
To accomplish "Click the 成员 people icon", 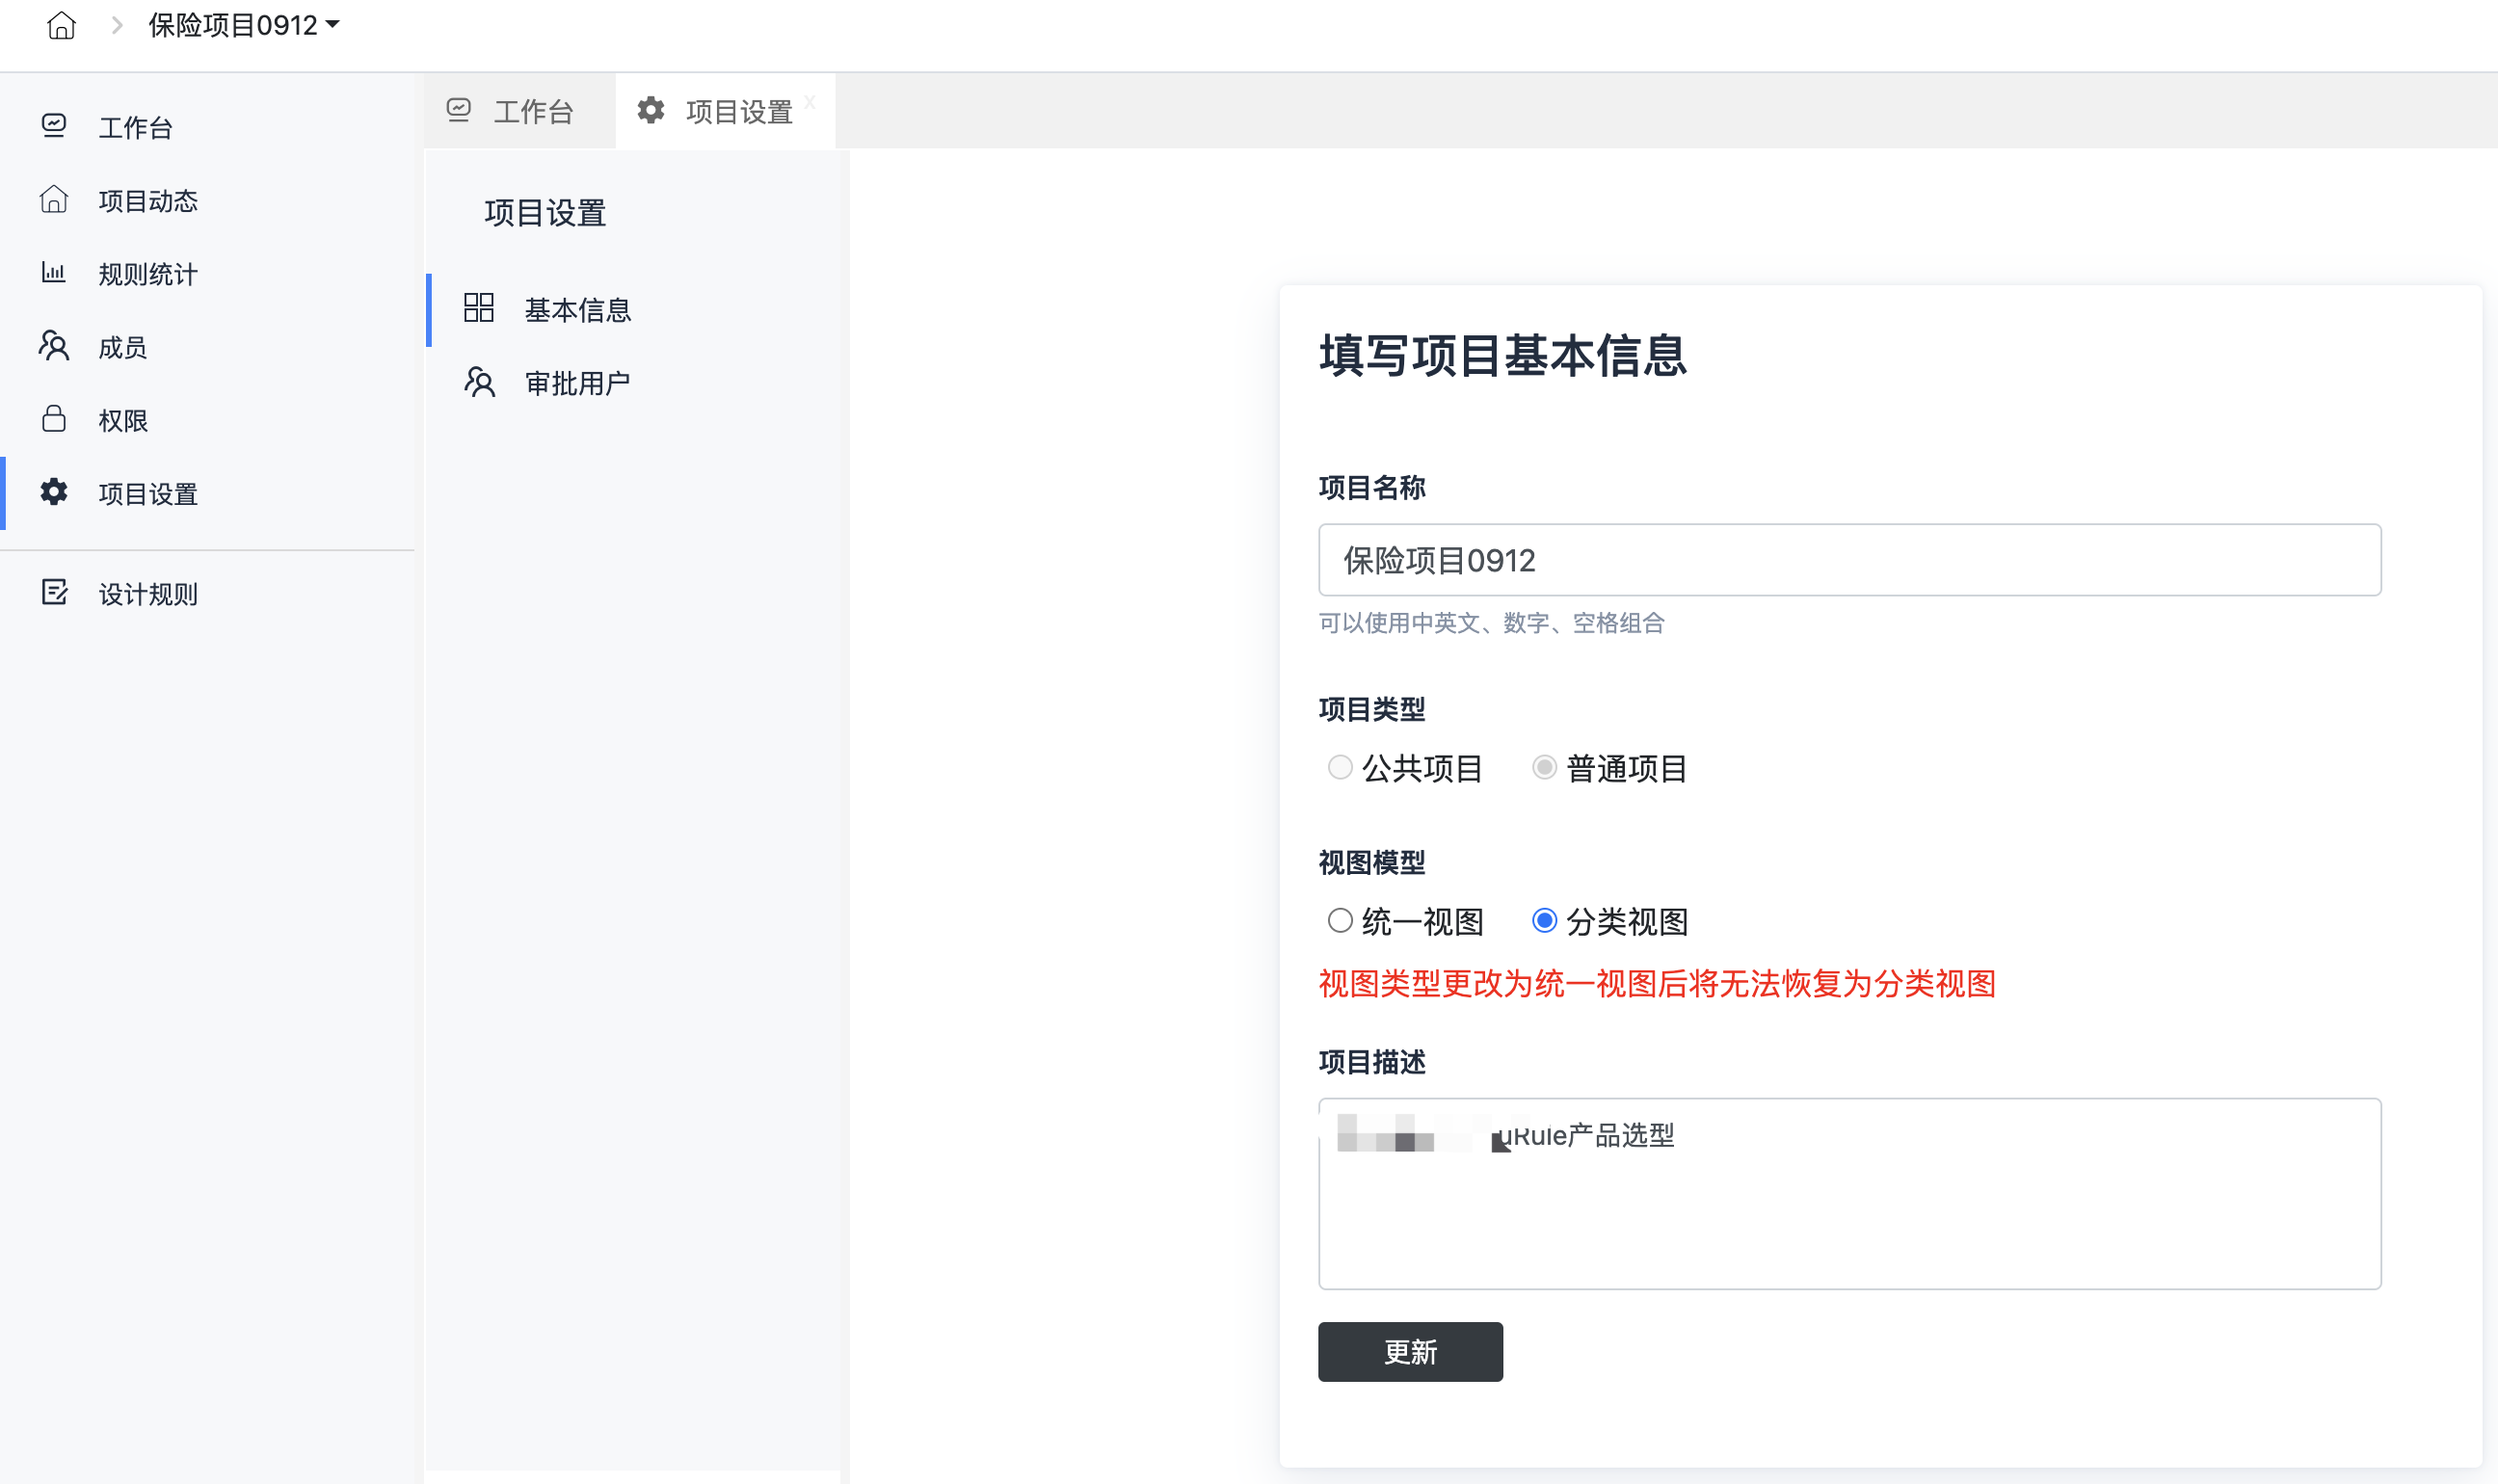I will coord(54,346).
